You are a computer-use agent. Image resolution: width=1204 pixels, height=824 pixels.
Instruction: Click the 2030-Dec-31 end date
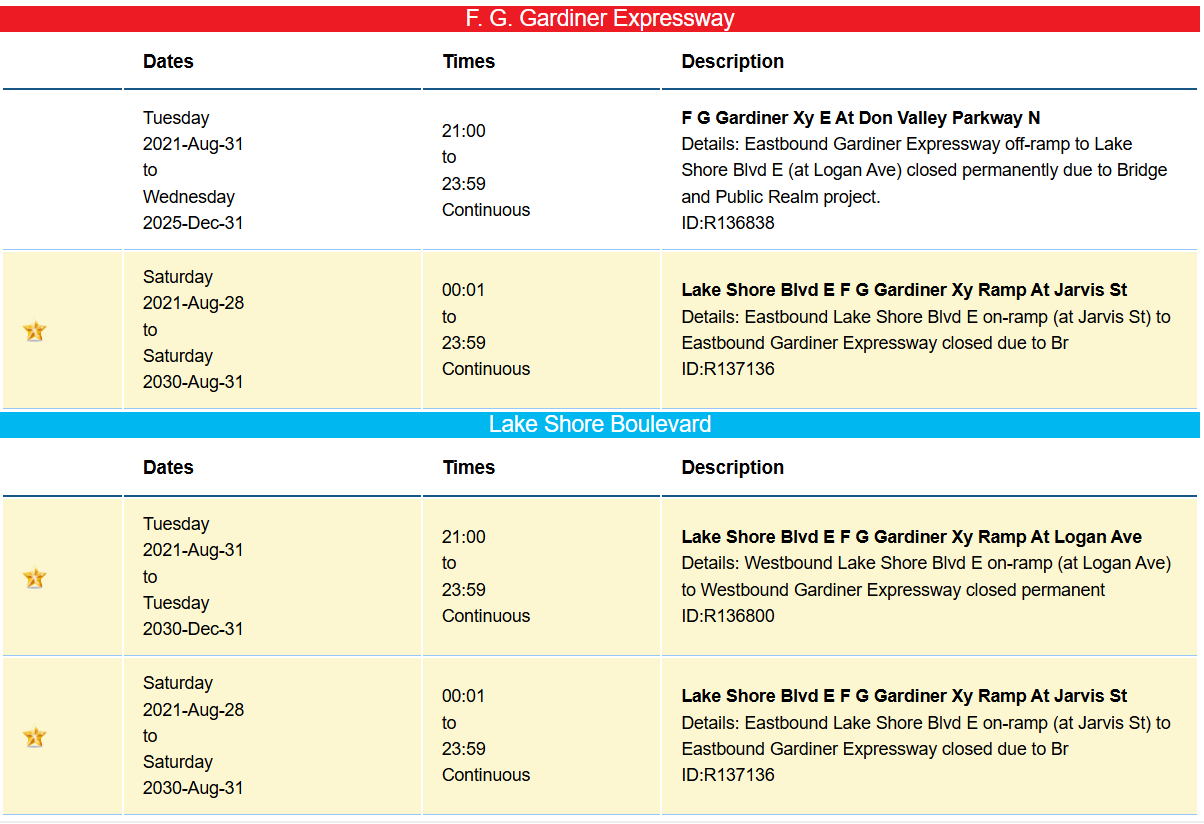(193, 629)
